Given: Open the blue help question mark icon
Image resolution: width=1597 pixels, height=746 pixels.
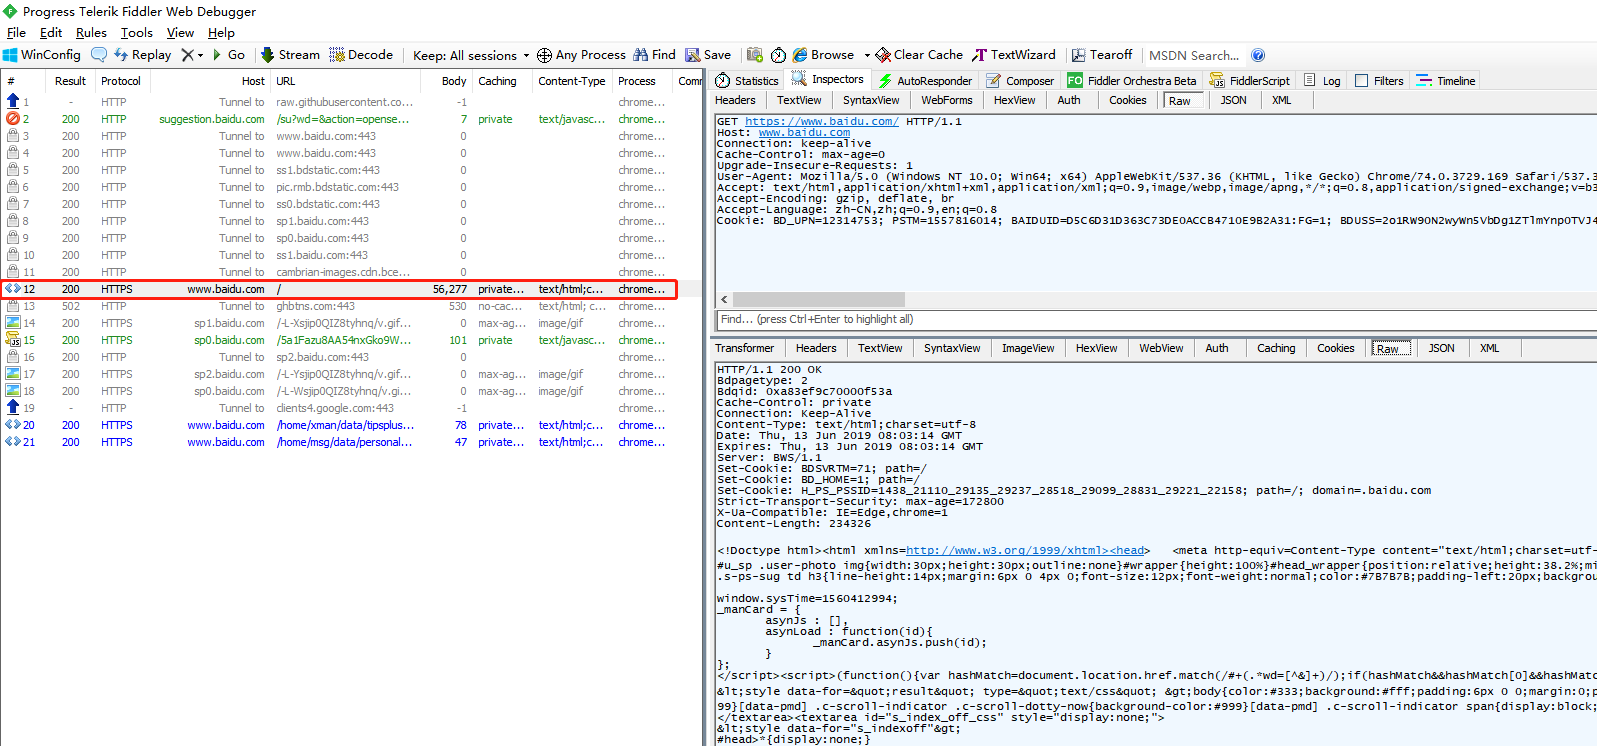Looking at the screenshot, I should pos(1258,55).
